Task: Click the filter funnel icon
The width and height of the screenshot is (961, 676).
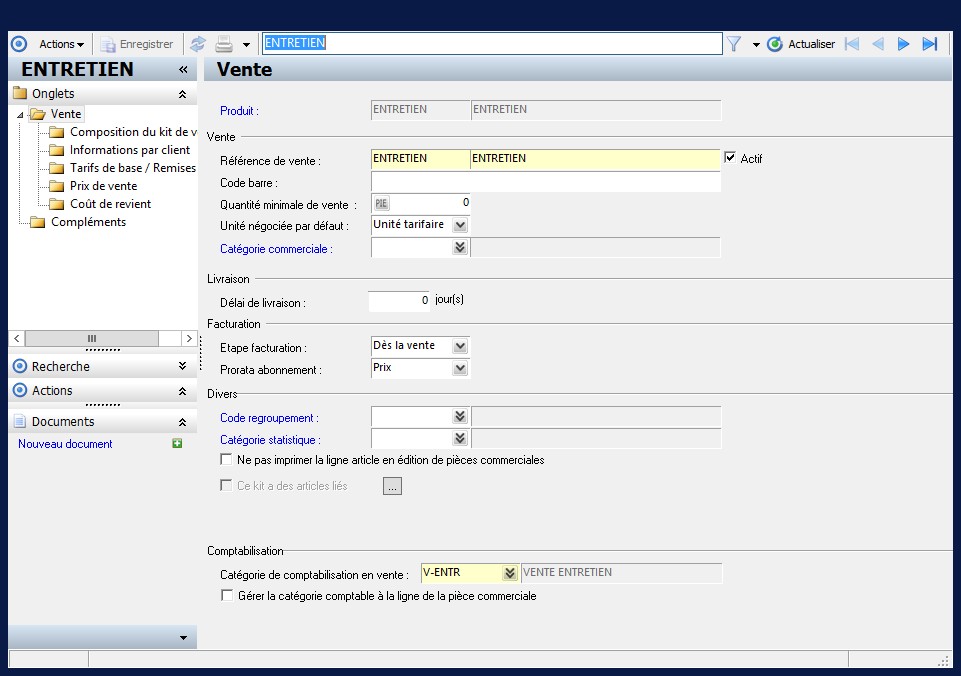Action: (734, 44)
